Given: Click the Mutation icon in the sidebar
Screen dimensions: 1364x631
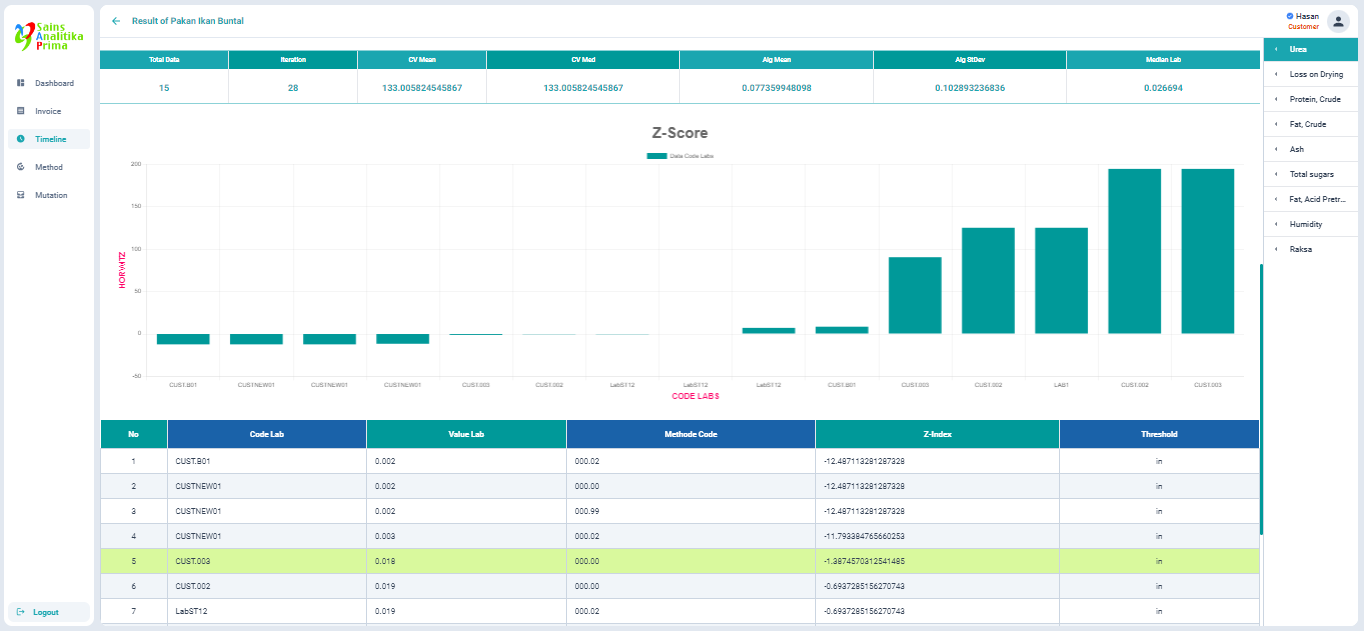Looking at the screenshot, I should point(20,195).
